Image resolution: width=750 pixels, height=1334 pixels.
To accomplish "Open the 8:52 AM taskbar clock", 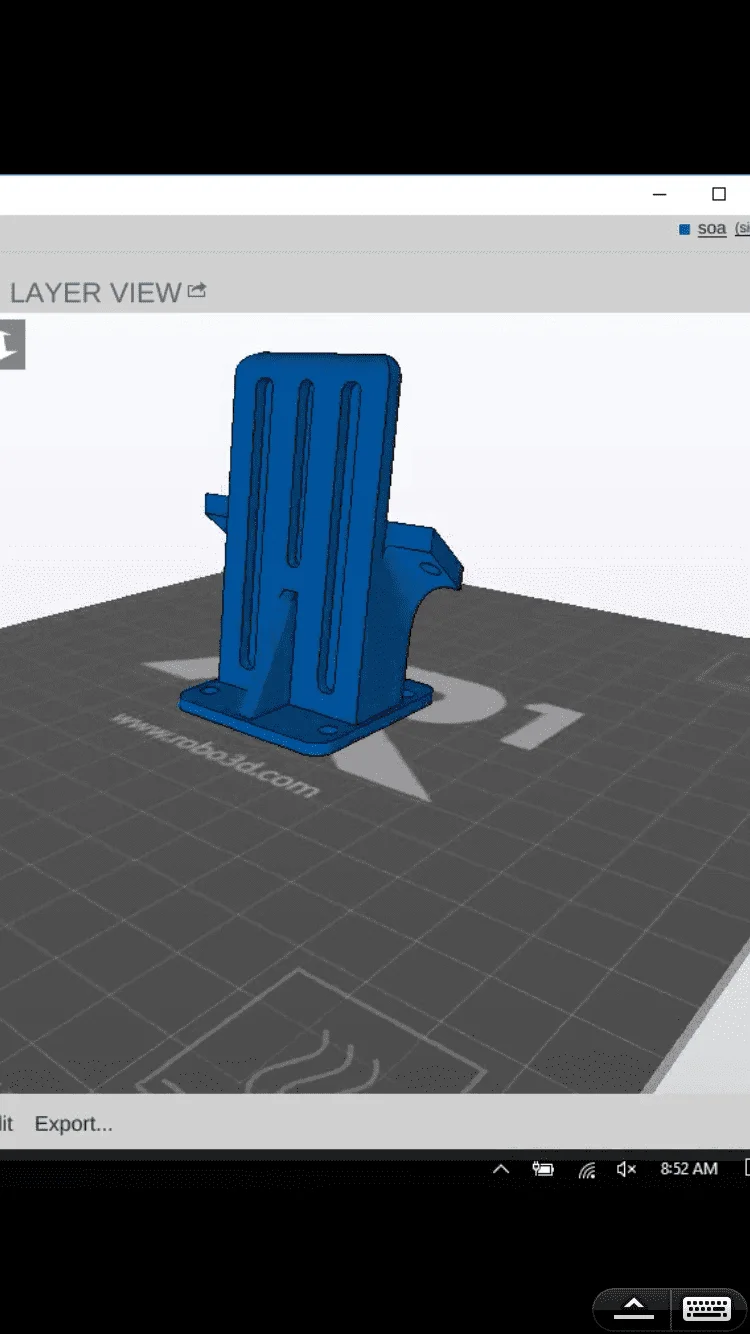I will pyautogui.click(x=689, y=1169).
